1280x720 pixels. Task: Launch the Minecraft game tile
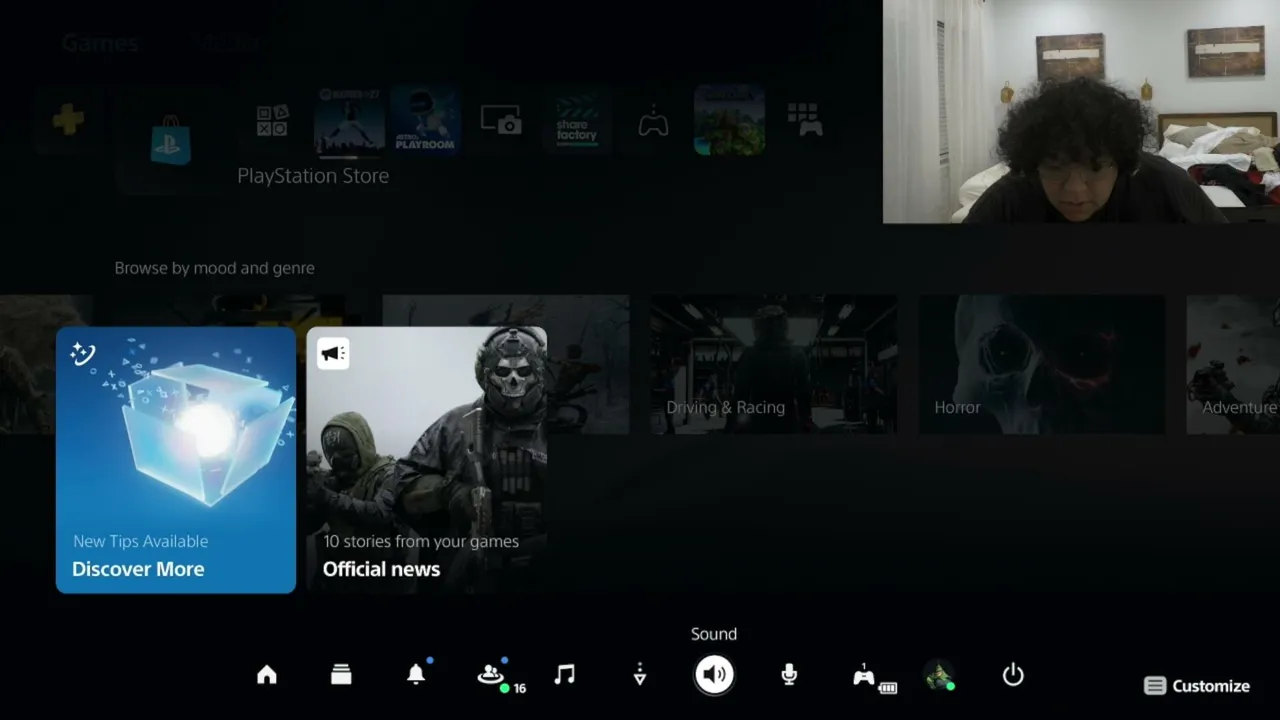point(729,120)
